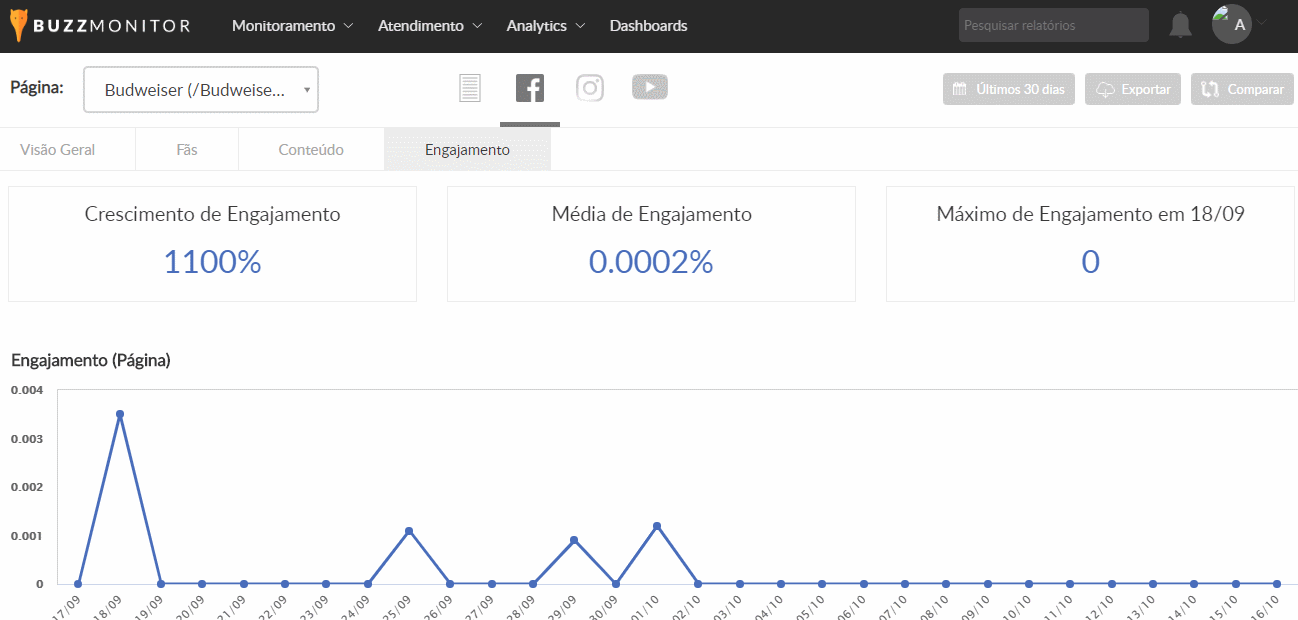The height and width of the screenshot is (620, 1298).
Task: Switch to the YouTube network icon
Action: tap(650, 88)
